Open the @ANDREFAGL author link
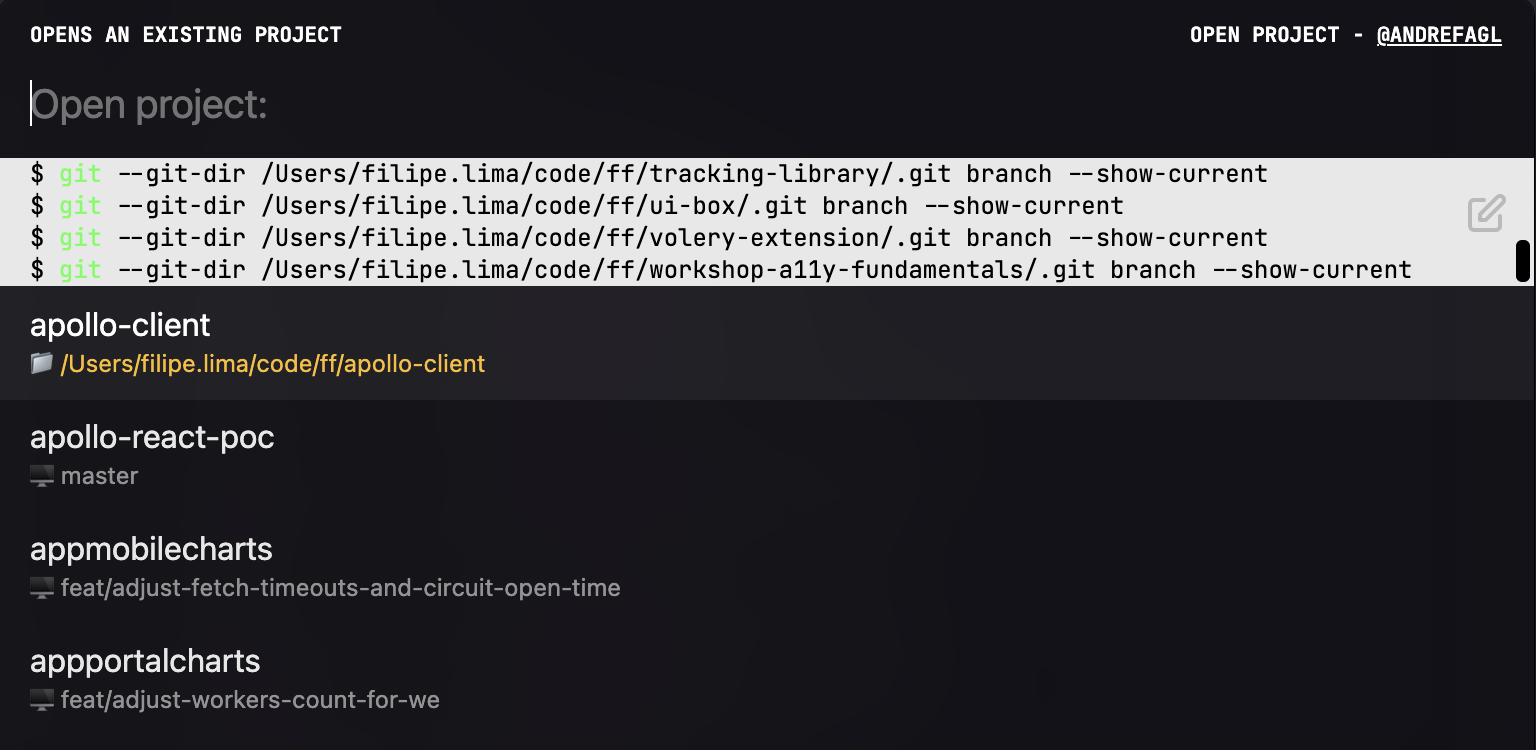1536x750 pixels. coord(1439,35)
